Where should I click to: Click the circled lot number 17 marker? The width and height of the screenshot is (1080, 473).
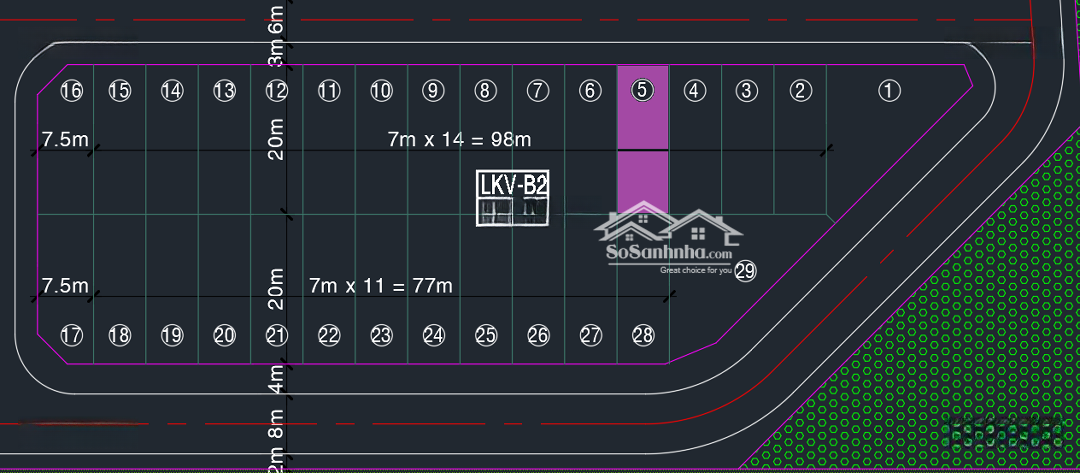71,335
